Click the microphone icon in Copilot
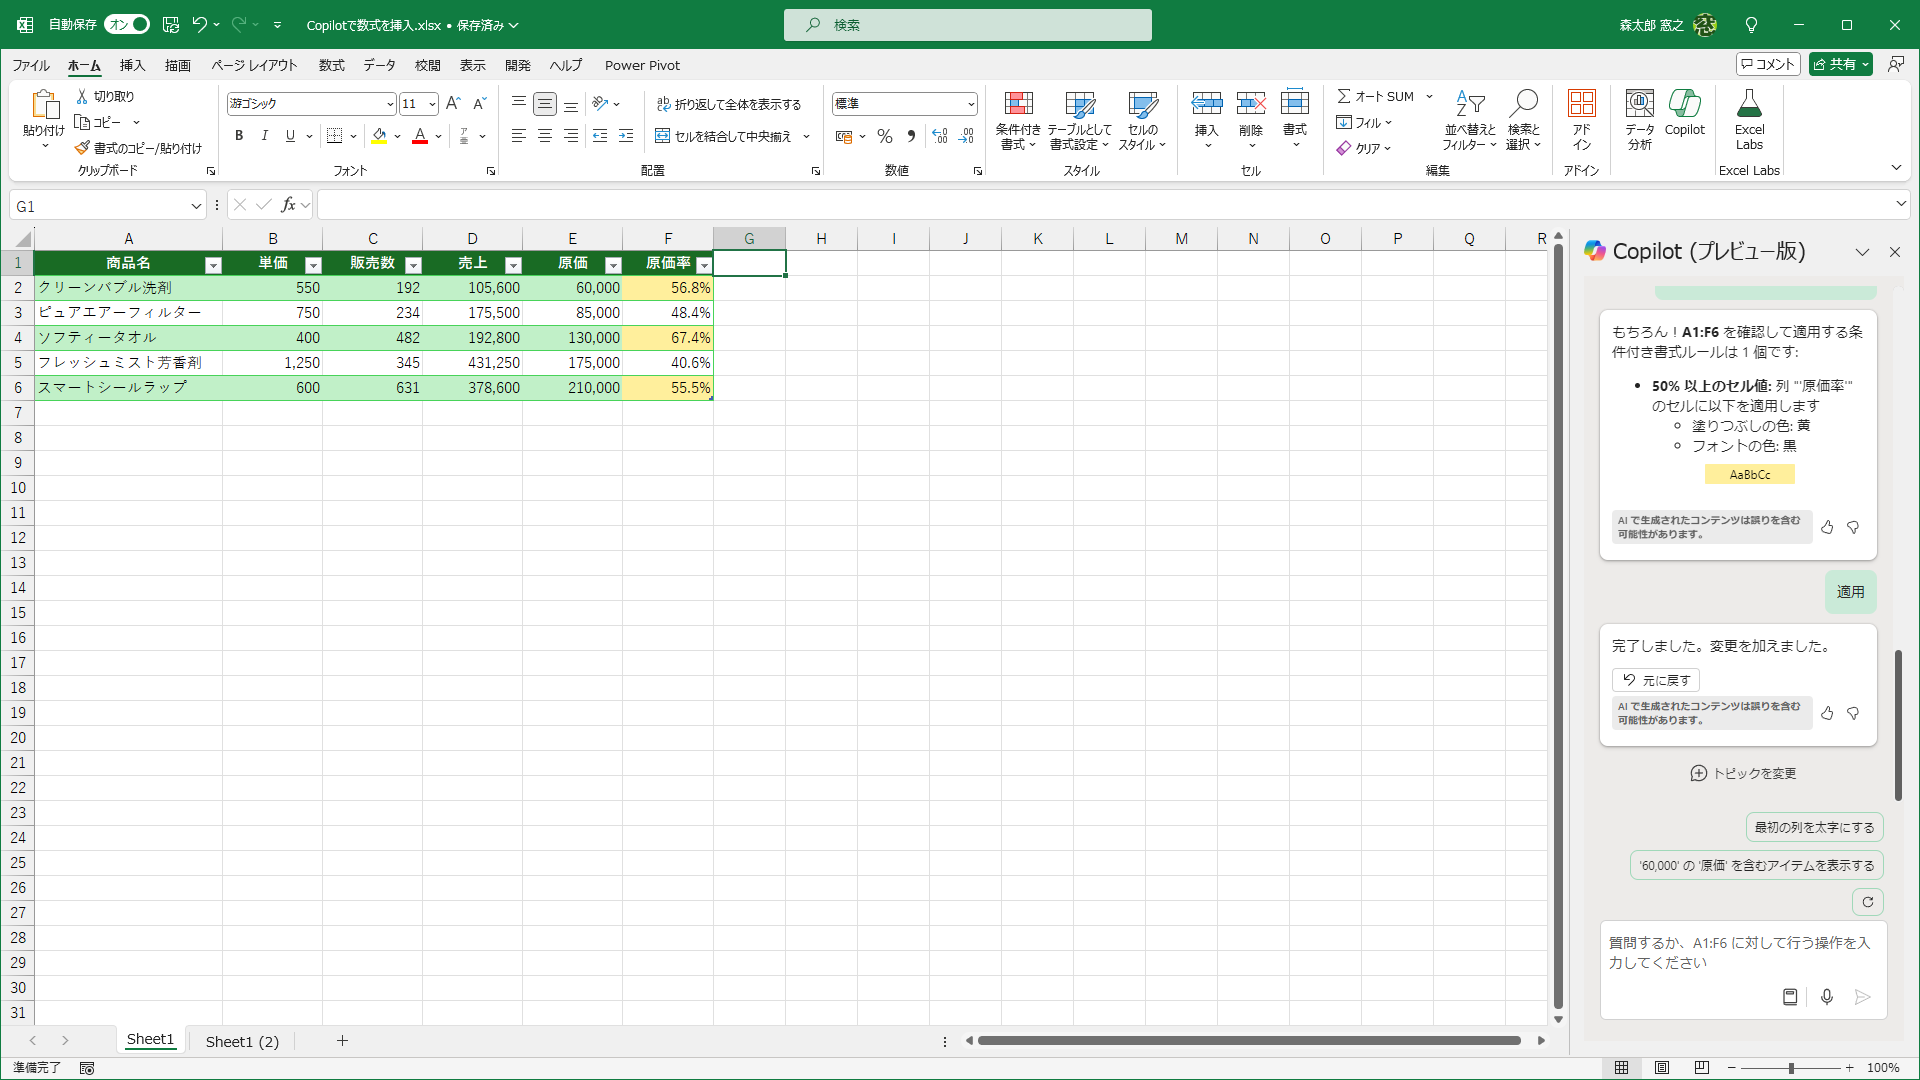Viewport: 1920px width, 1080px height. (1826, 997)
